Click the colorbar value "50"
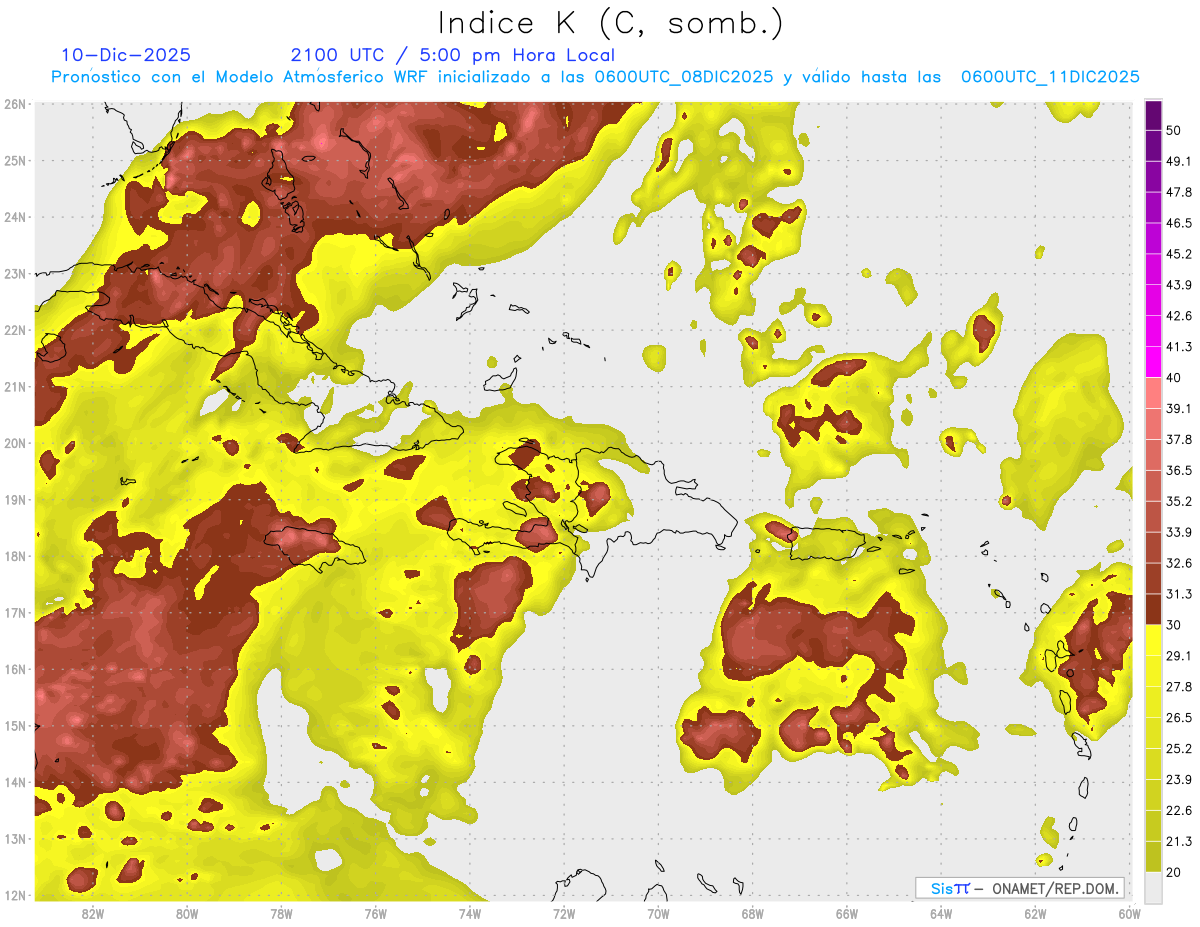This screenshot has height=927, width=1200. click(x=1174, y=130)
